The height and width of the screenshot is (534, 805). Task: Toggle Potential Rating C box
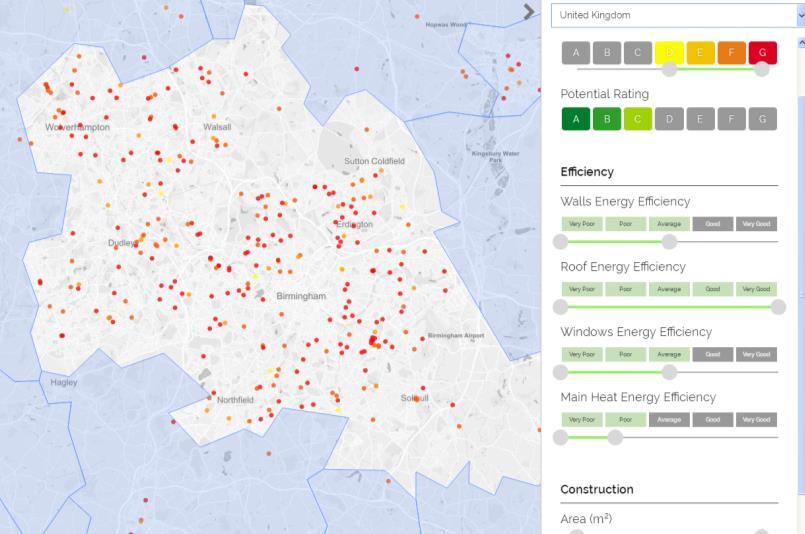coord(638,119)
